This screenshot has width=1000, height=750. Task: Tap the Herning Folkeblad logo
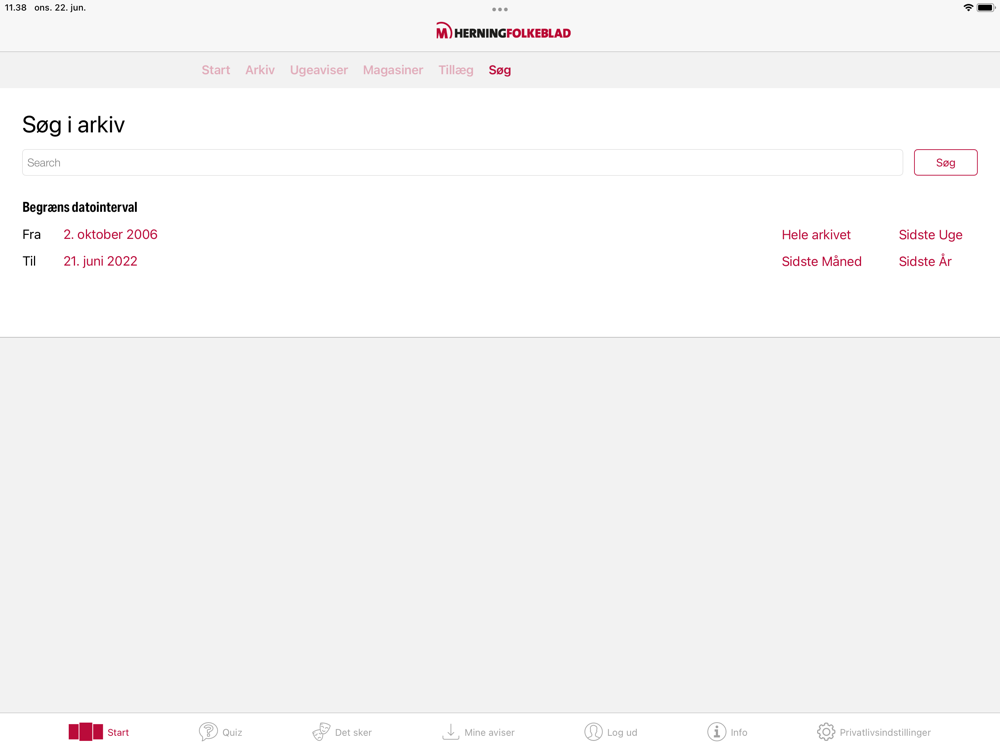(503, 31)
